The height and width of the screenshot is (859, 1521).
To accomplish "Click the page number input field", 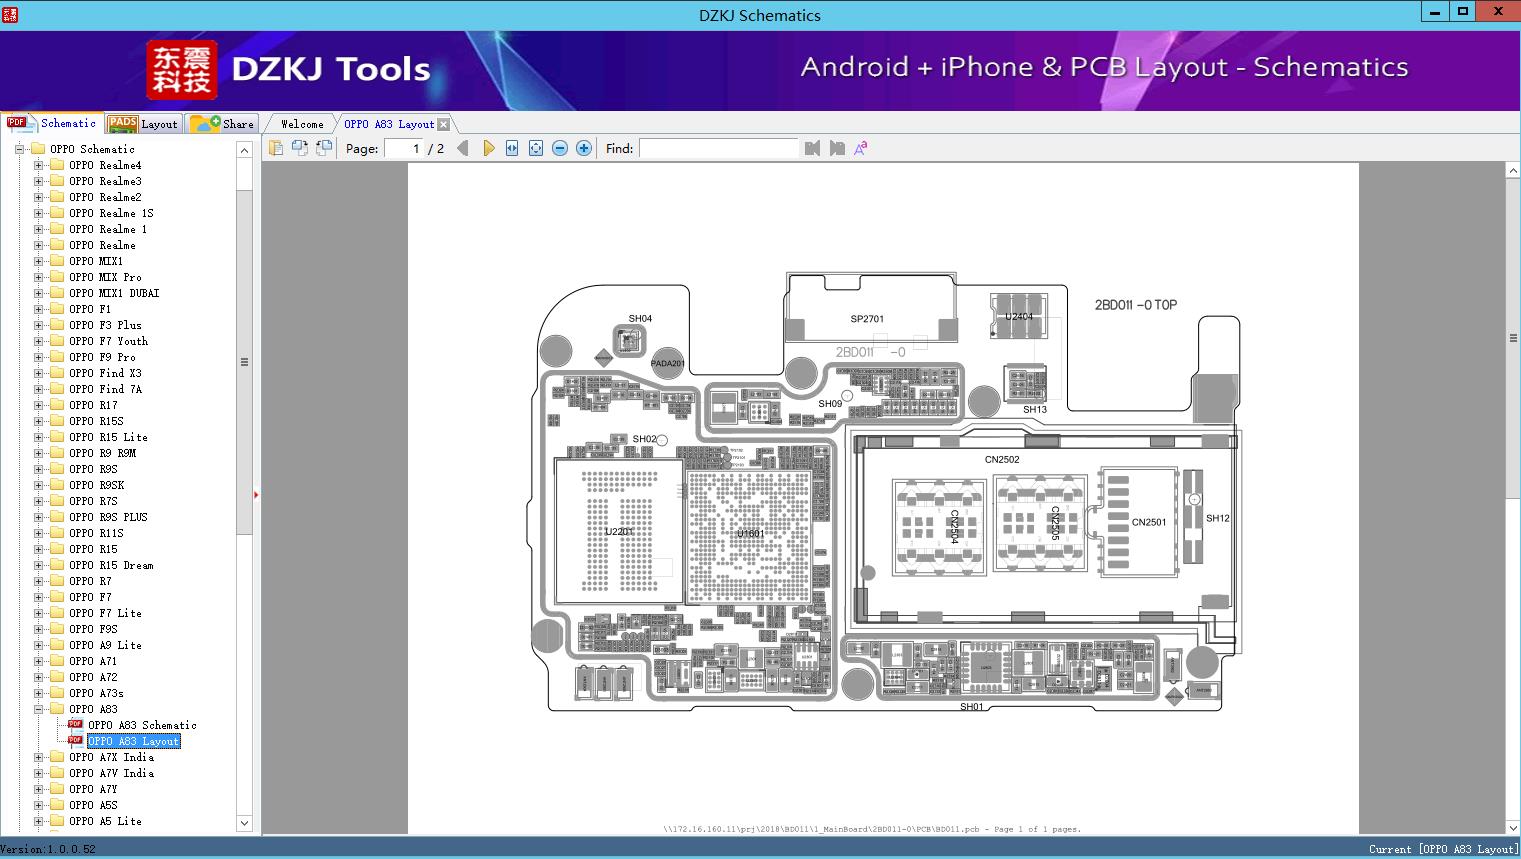I will pos(405,148).
